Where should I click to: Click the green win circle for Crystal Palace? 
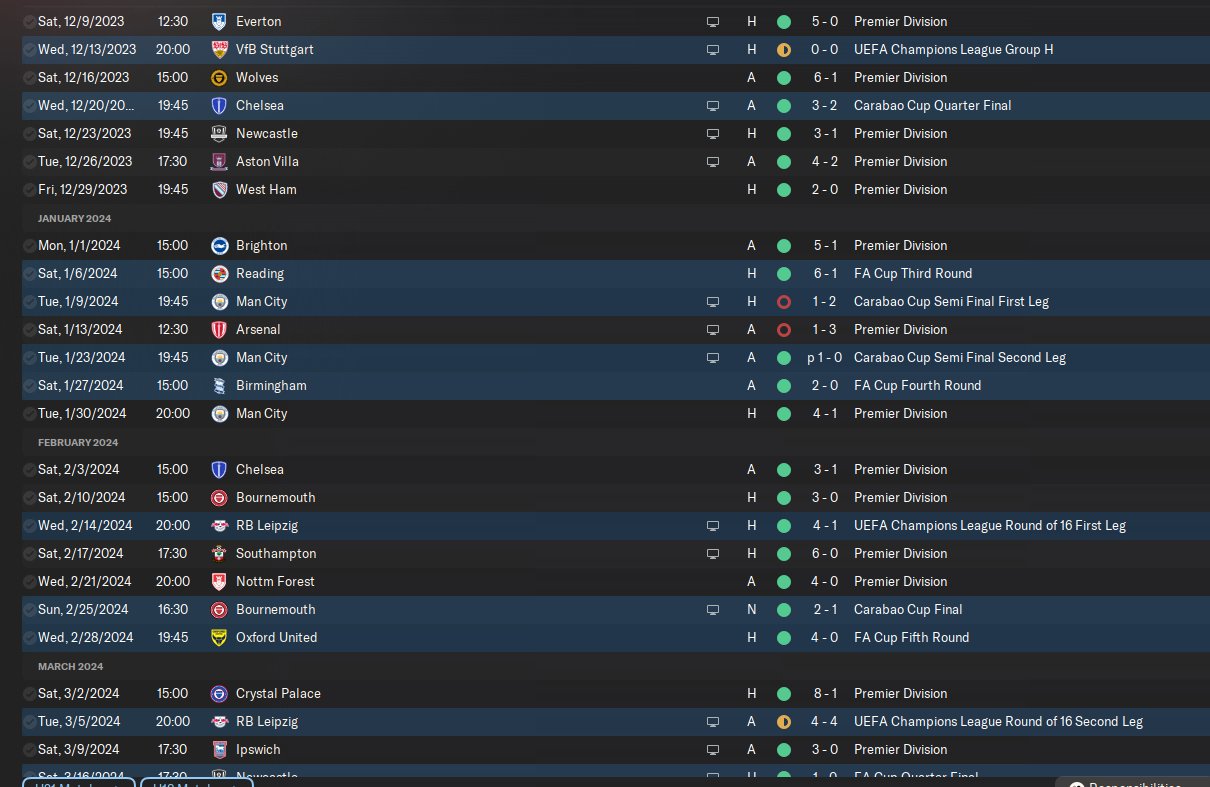pos(784,693)
